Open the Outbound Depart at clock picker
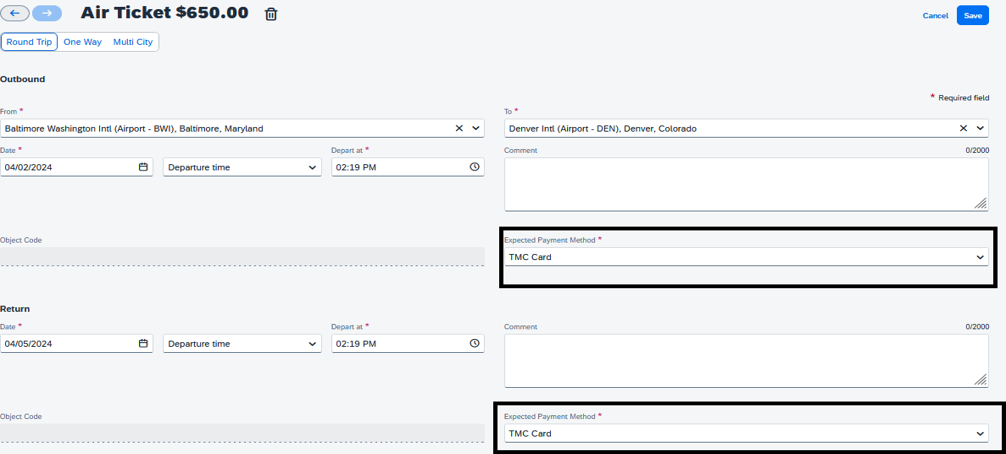 [x=474, y=167]
